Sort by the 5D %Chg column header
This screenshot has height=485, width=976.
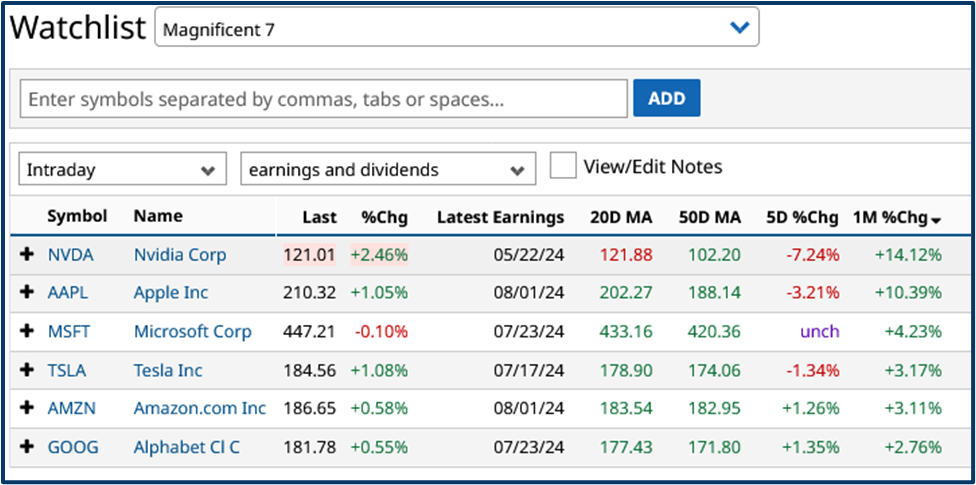click(x=802, y=217)
